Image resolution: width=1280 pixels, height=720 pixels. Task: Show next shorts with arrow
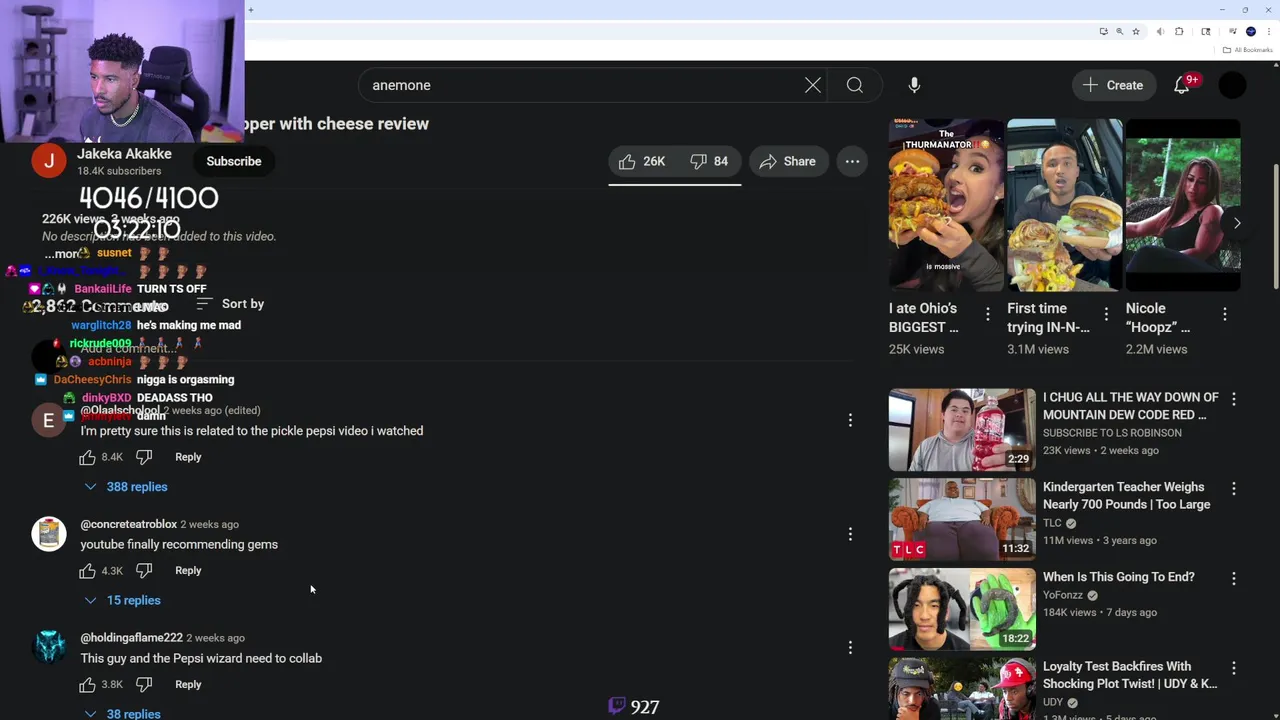click(x=1237, y=223)
